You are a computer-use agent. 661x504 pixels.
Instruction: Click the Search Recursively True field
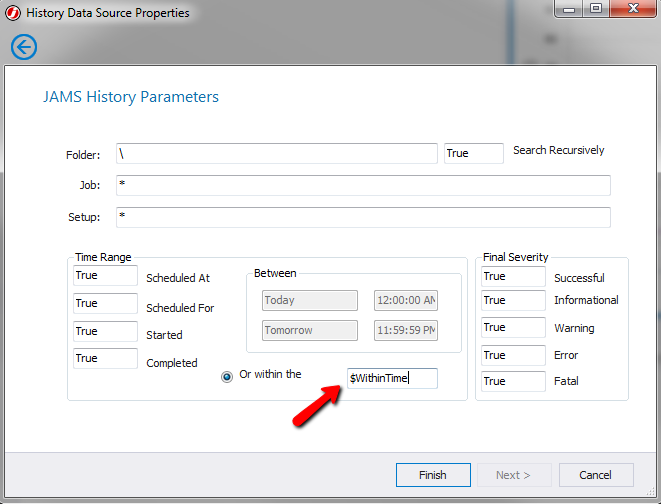click(x=474, y=153)
